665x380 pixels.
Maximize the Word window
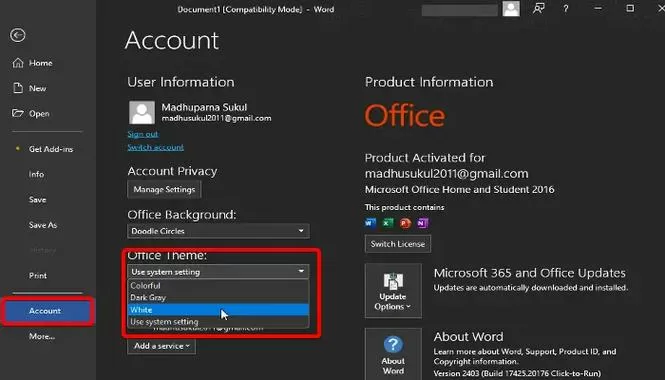pos(630,8)
